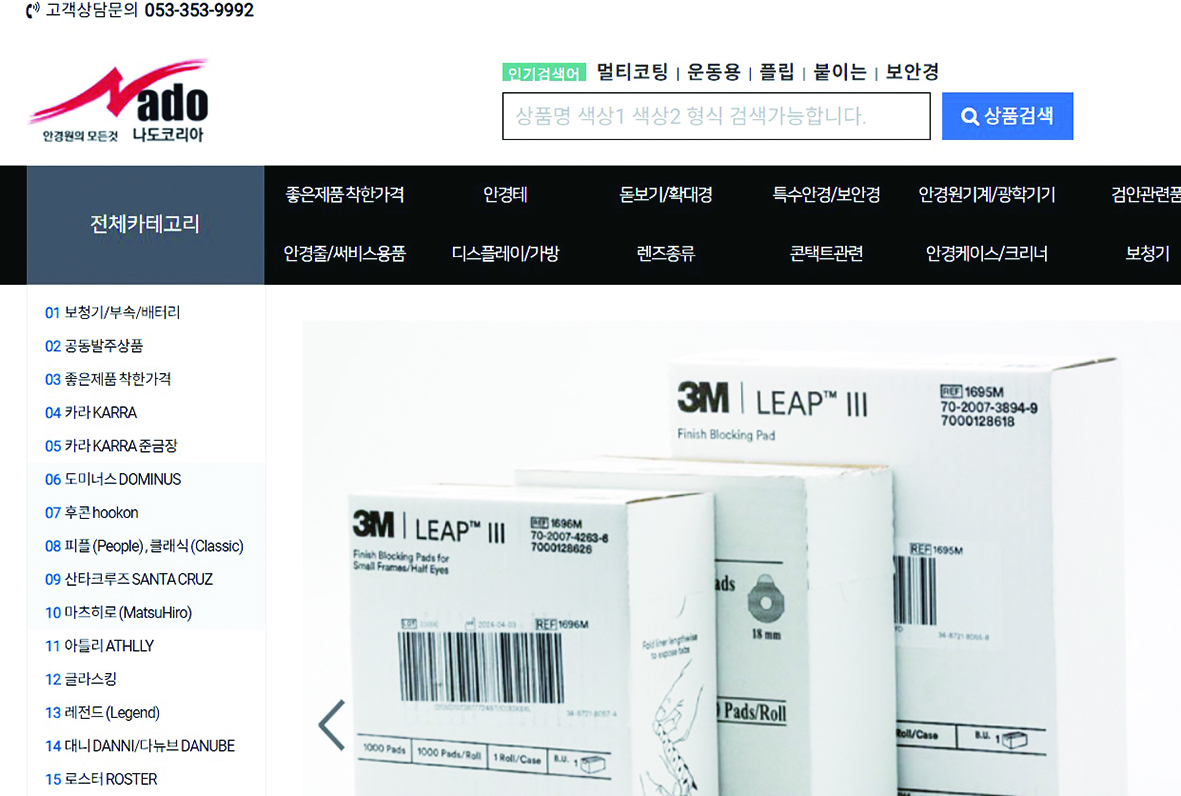Click the 상품검색 search button
This screenshot has height=796, width=1181.
click(1007, 116)
